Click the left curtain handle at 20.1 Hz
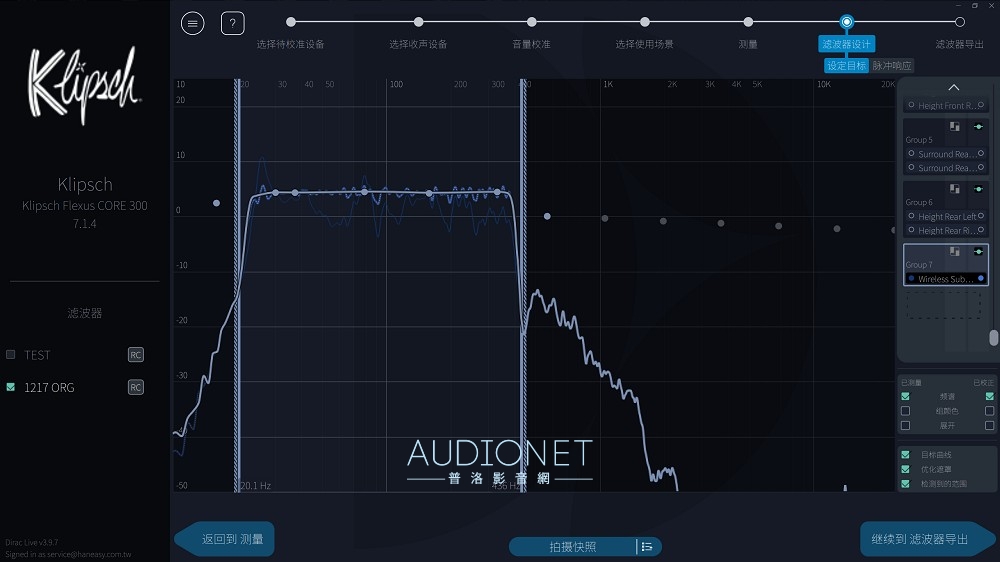Viewport: 1000px width, 562px height. pos(237,285)
